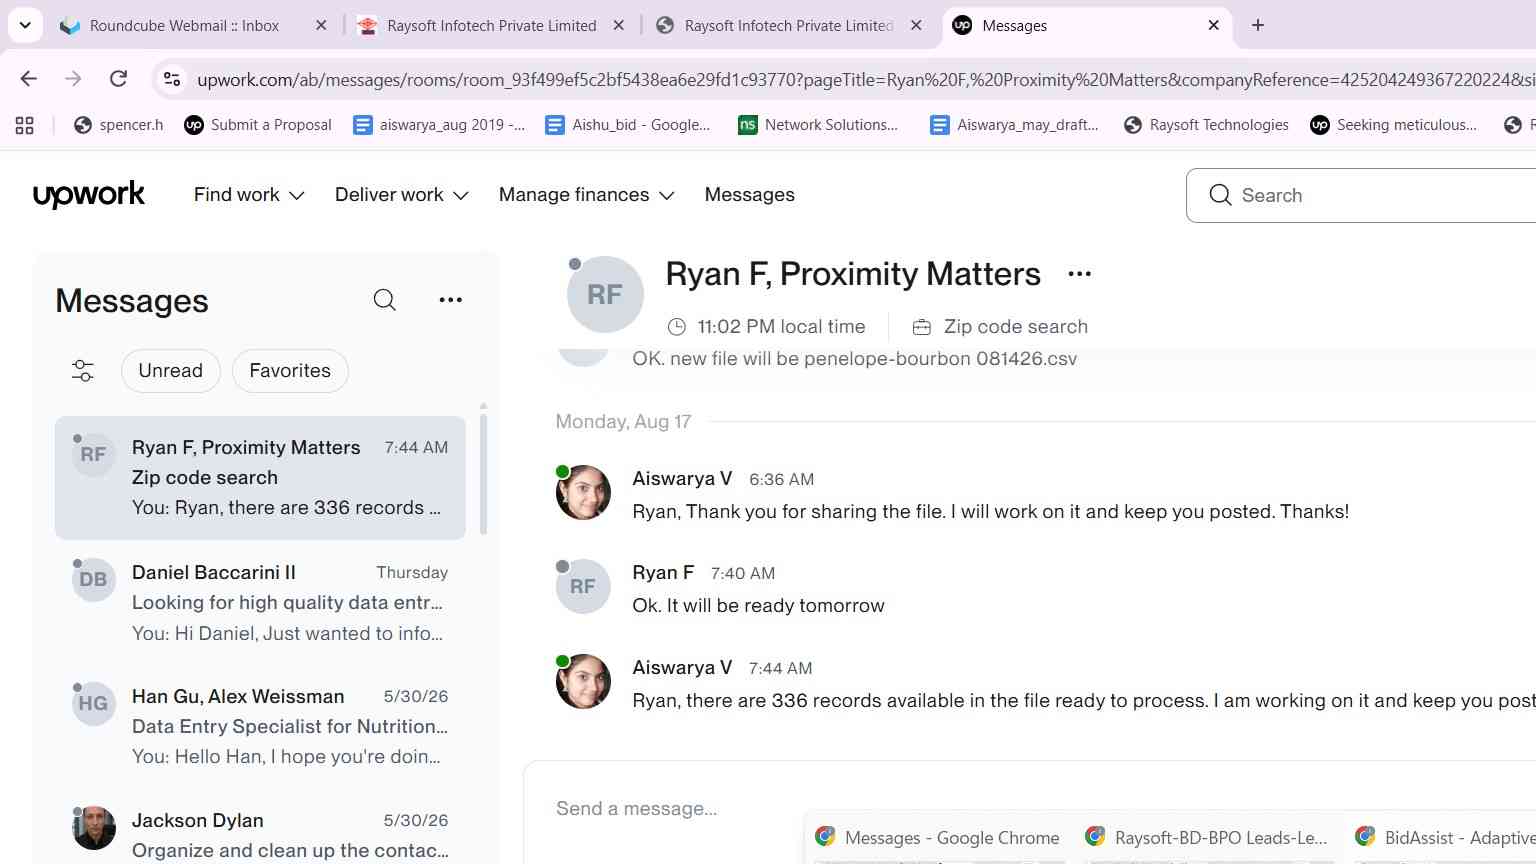
Task: Open message filter settings icon
Action: click(x=83, y=371)
